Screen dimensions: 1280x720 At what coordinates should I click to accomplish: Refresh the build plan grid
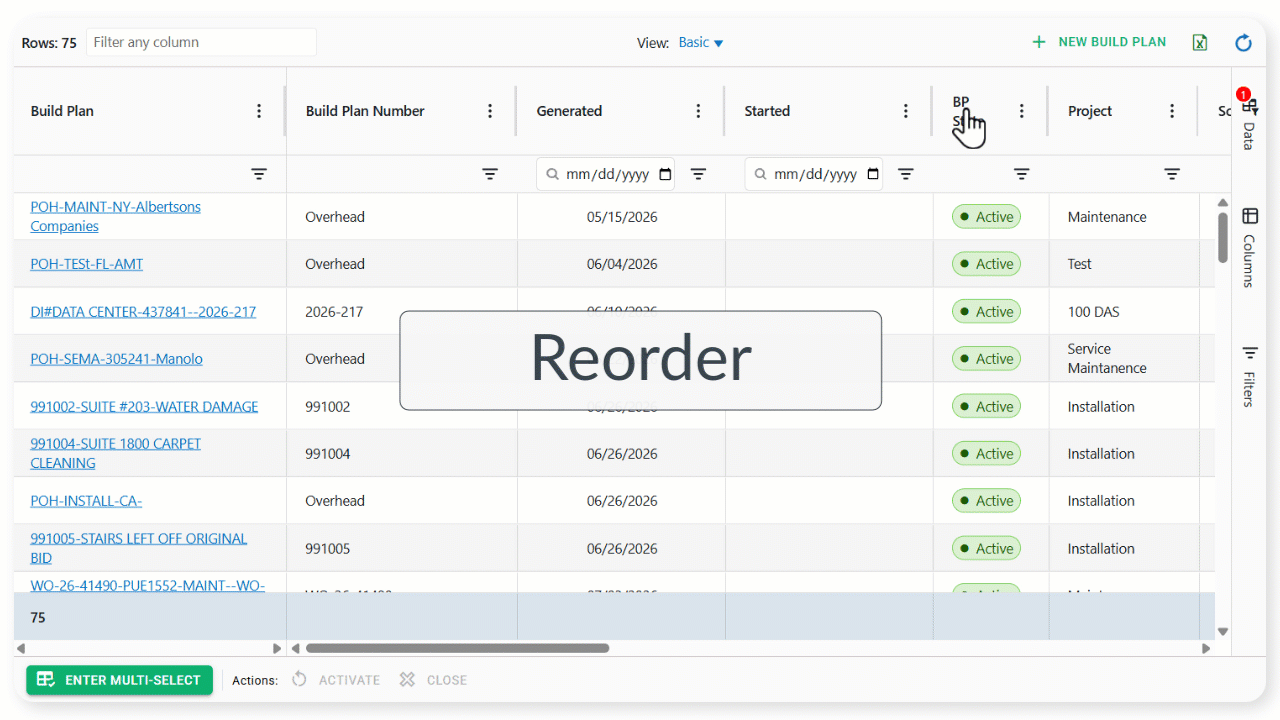tap(1243, 42)
